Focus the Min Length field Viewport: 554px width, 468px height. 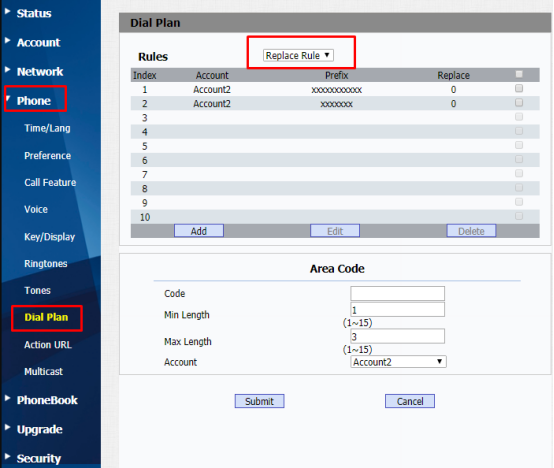point(397,310)
